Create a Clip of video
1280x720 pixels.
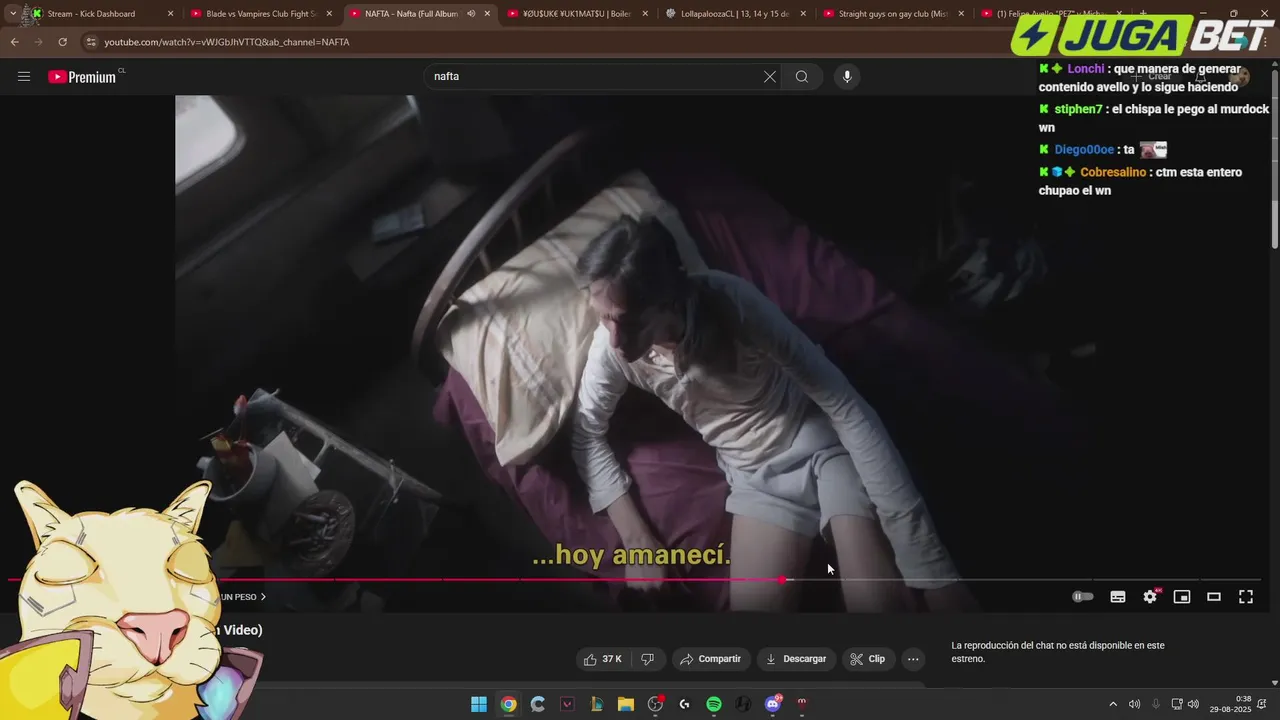[868, 659]
